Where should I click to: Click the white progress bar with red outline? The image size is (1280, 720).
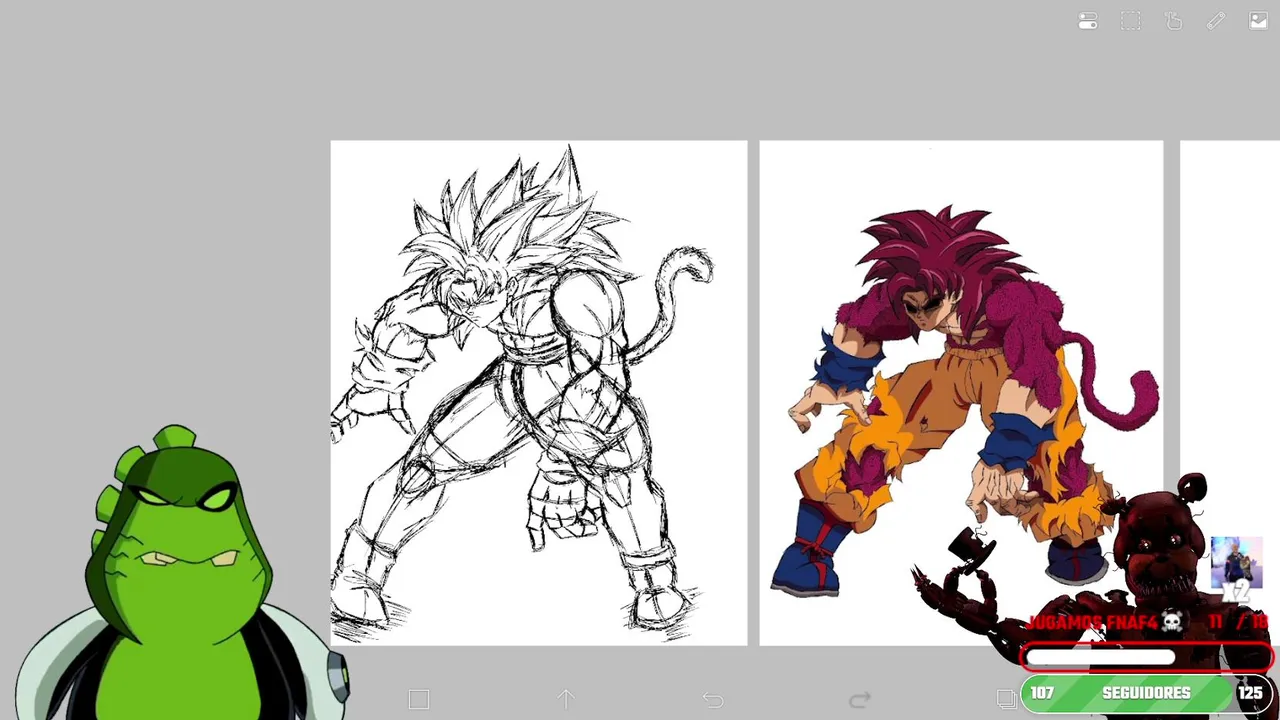point(1147,657)
